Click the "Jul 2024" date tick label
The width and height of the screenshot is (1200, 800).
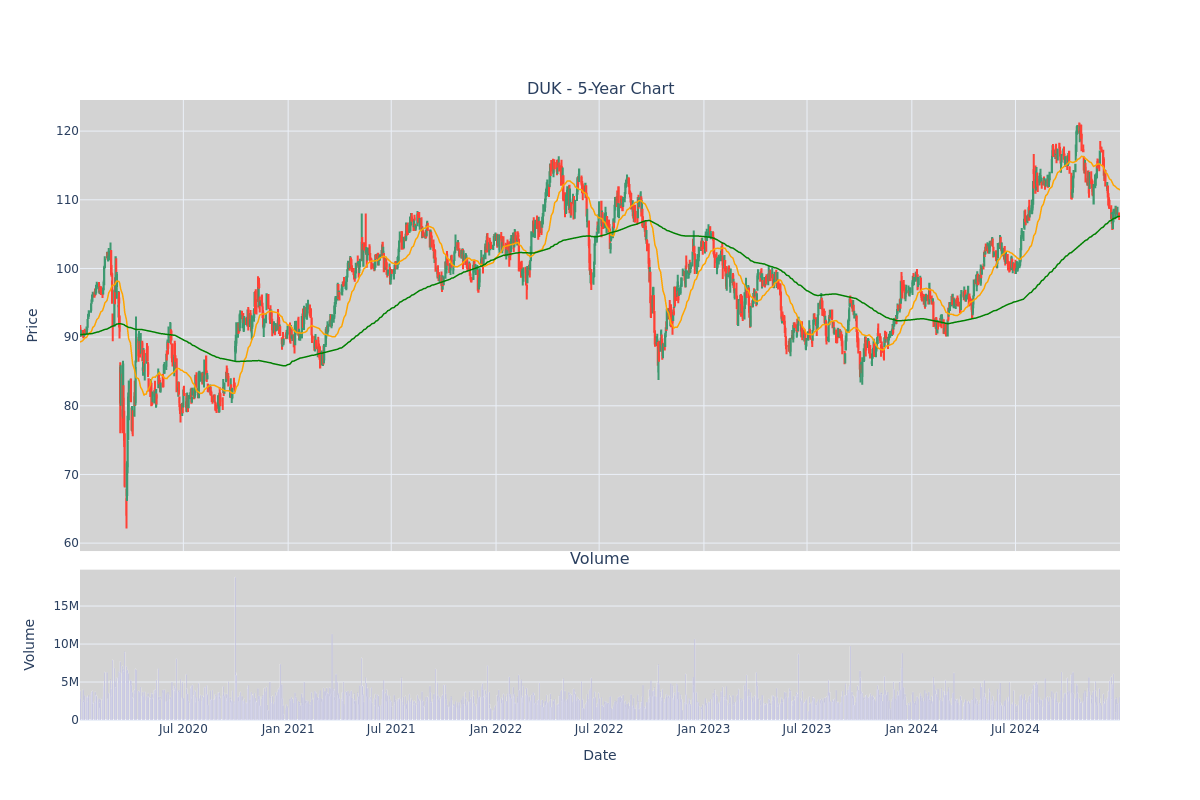tap(1015, 729)
